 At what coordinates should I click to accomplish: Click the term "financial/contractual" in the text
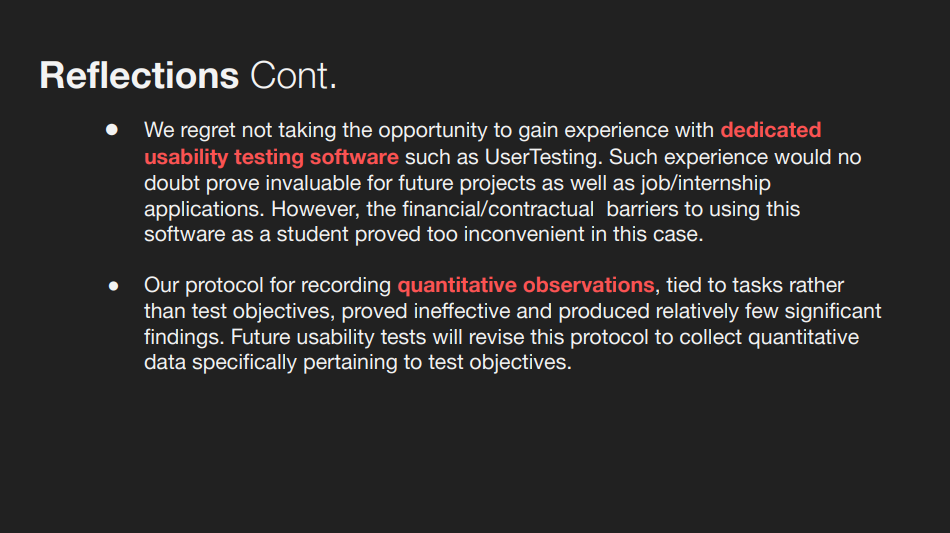pos(498,209)
